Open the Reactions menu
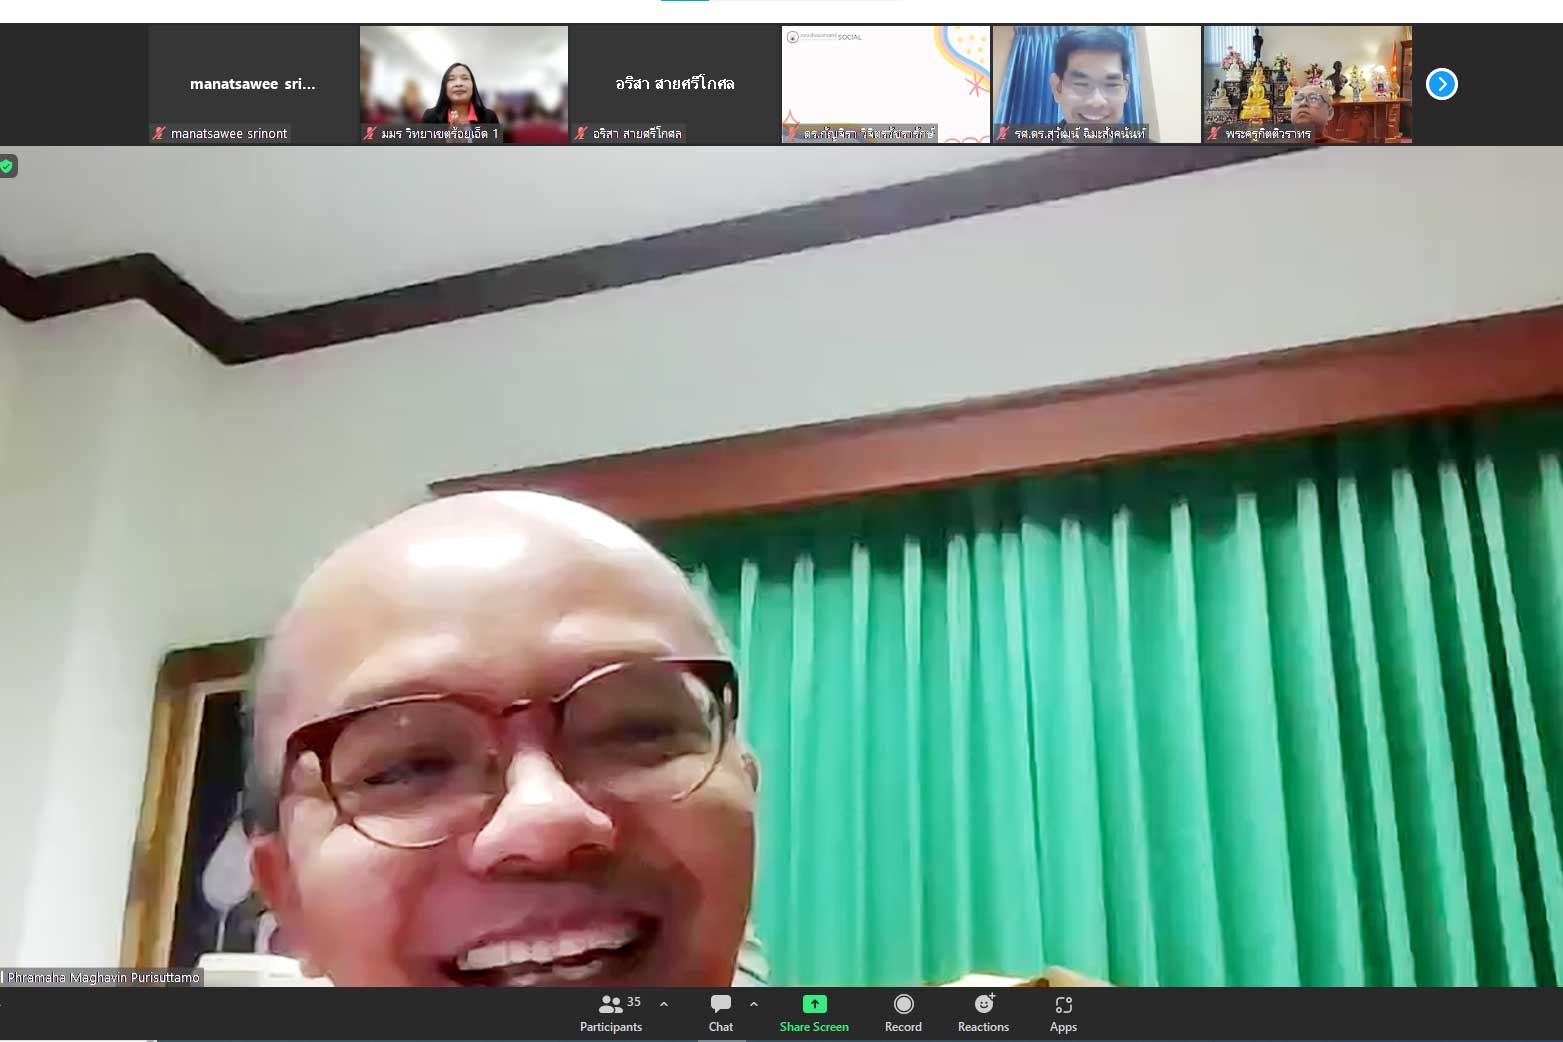 (983, 1012)
